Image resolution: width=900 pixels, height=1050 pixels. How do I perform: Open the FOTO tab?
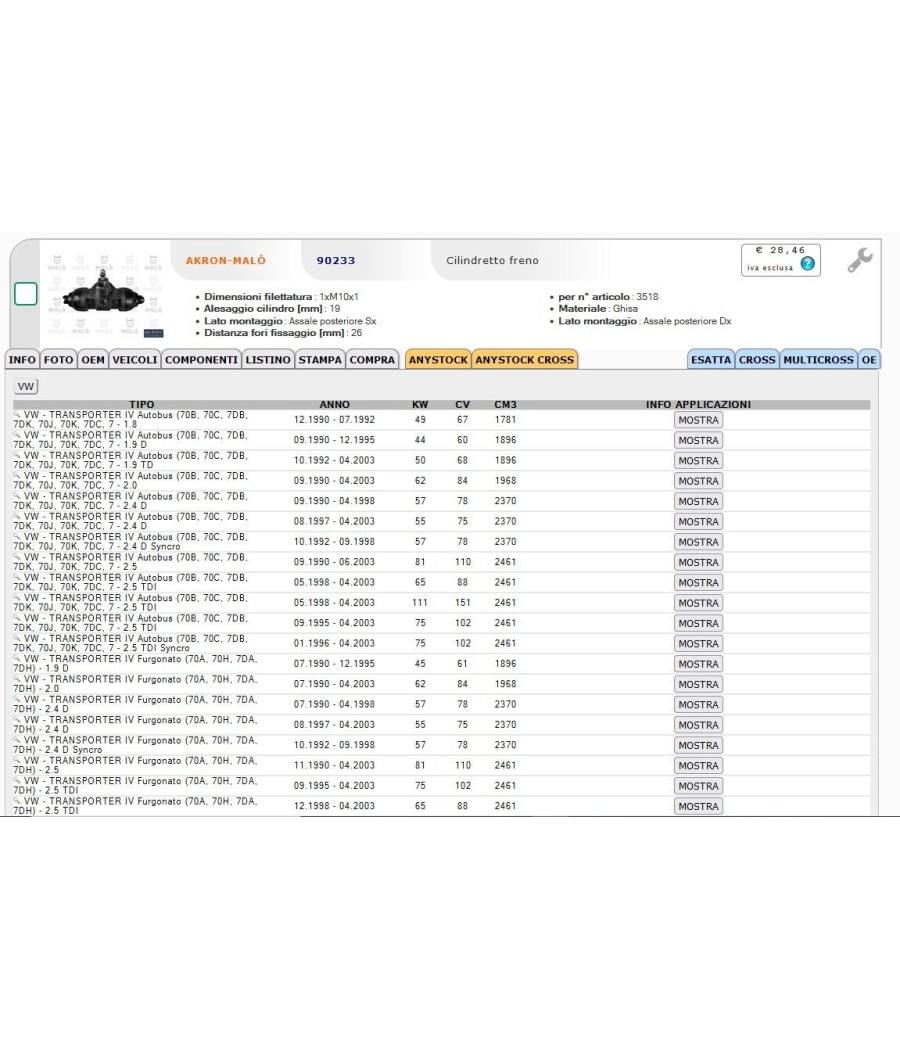[58, 360]
